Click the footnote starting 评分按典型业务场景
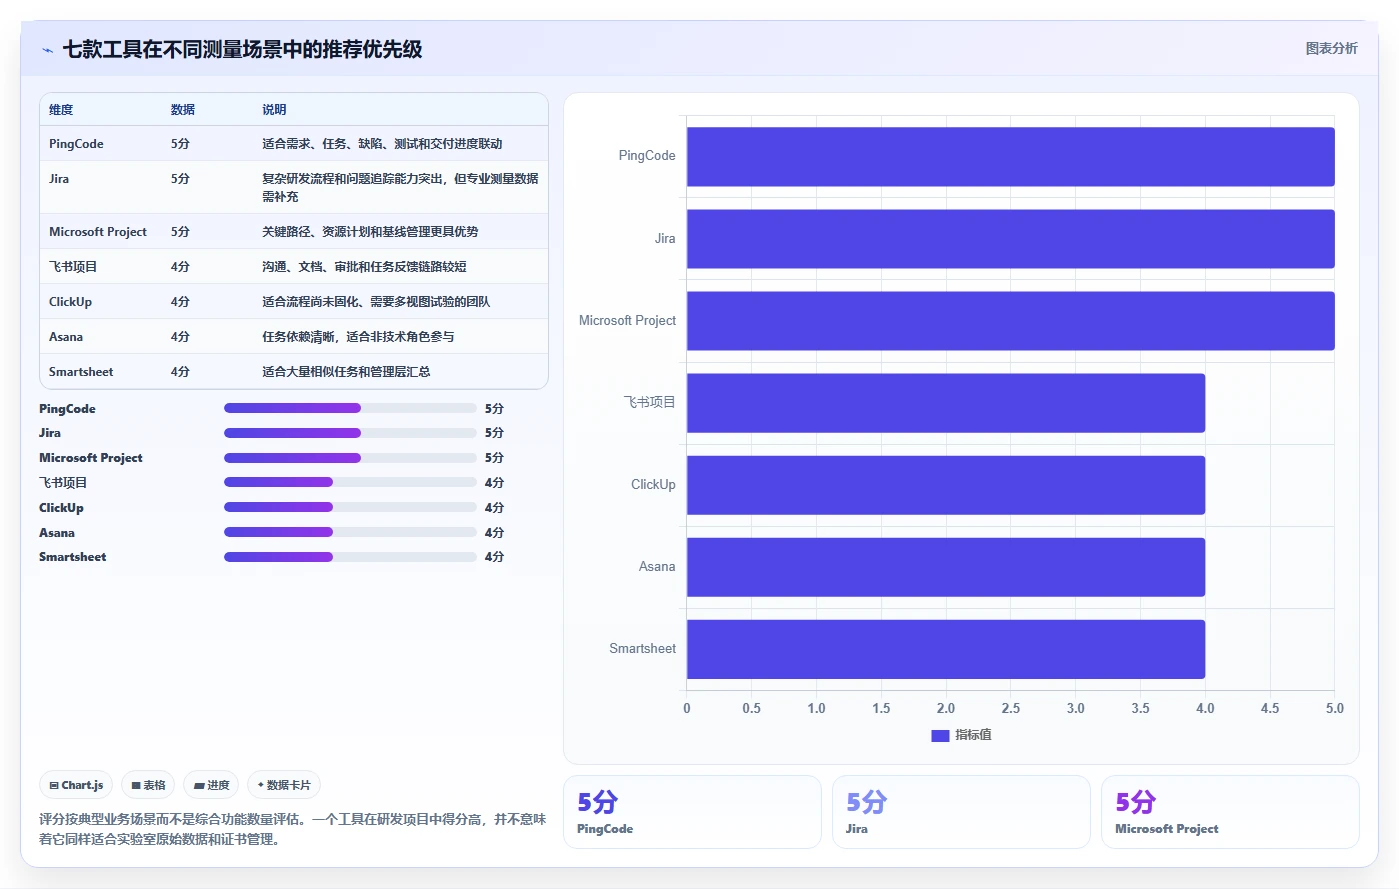 click(292, 829)
